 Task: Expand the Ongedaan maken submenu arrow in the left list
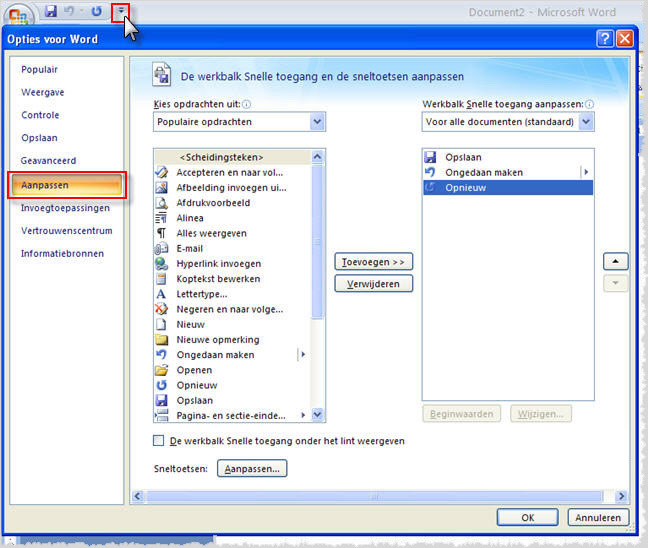click(303, 355)
